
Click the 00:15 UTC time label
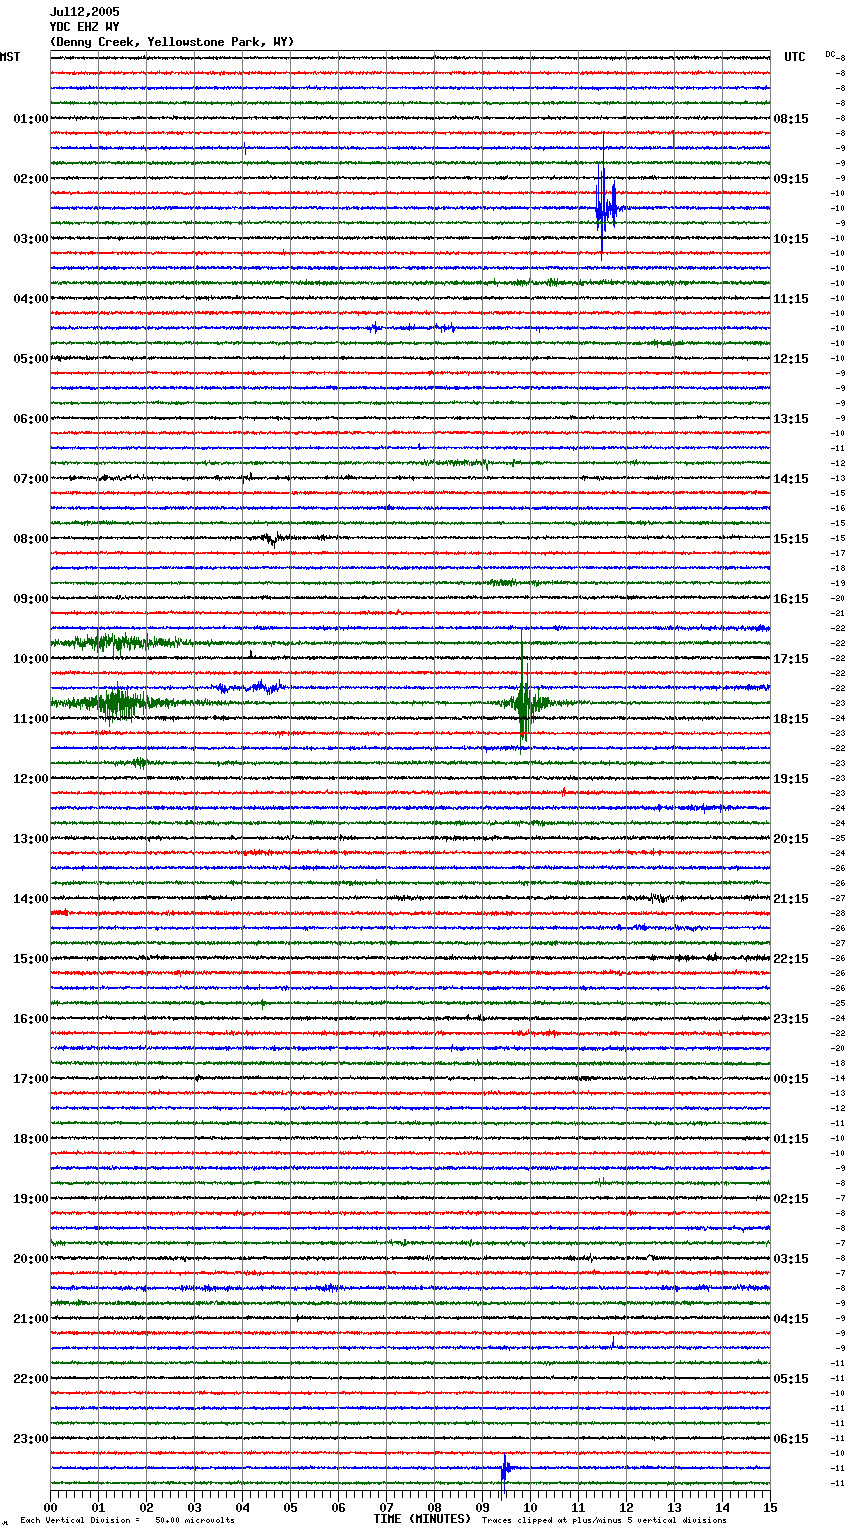pyautogui.click(x=790, y=1079)
